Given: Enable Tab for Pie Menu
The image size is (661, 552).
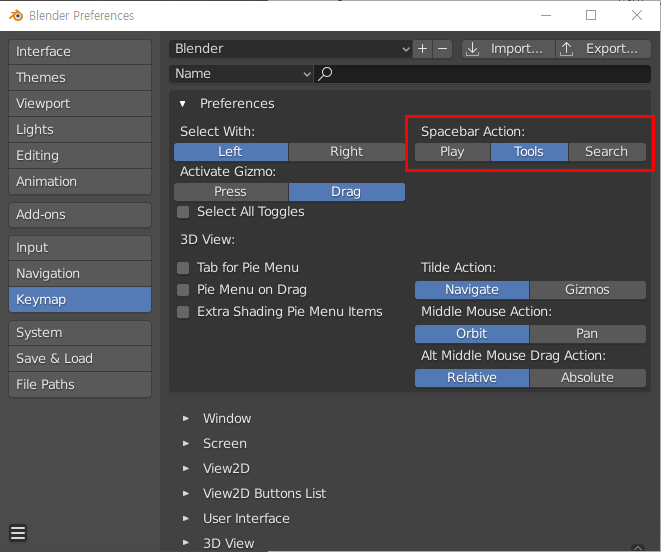Looking at the screenshot, I should point(183,268).
